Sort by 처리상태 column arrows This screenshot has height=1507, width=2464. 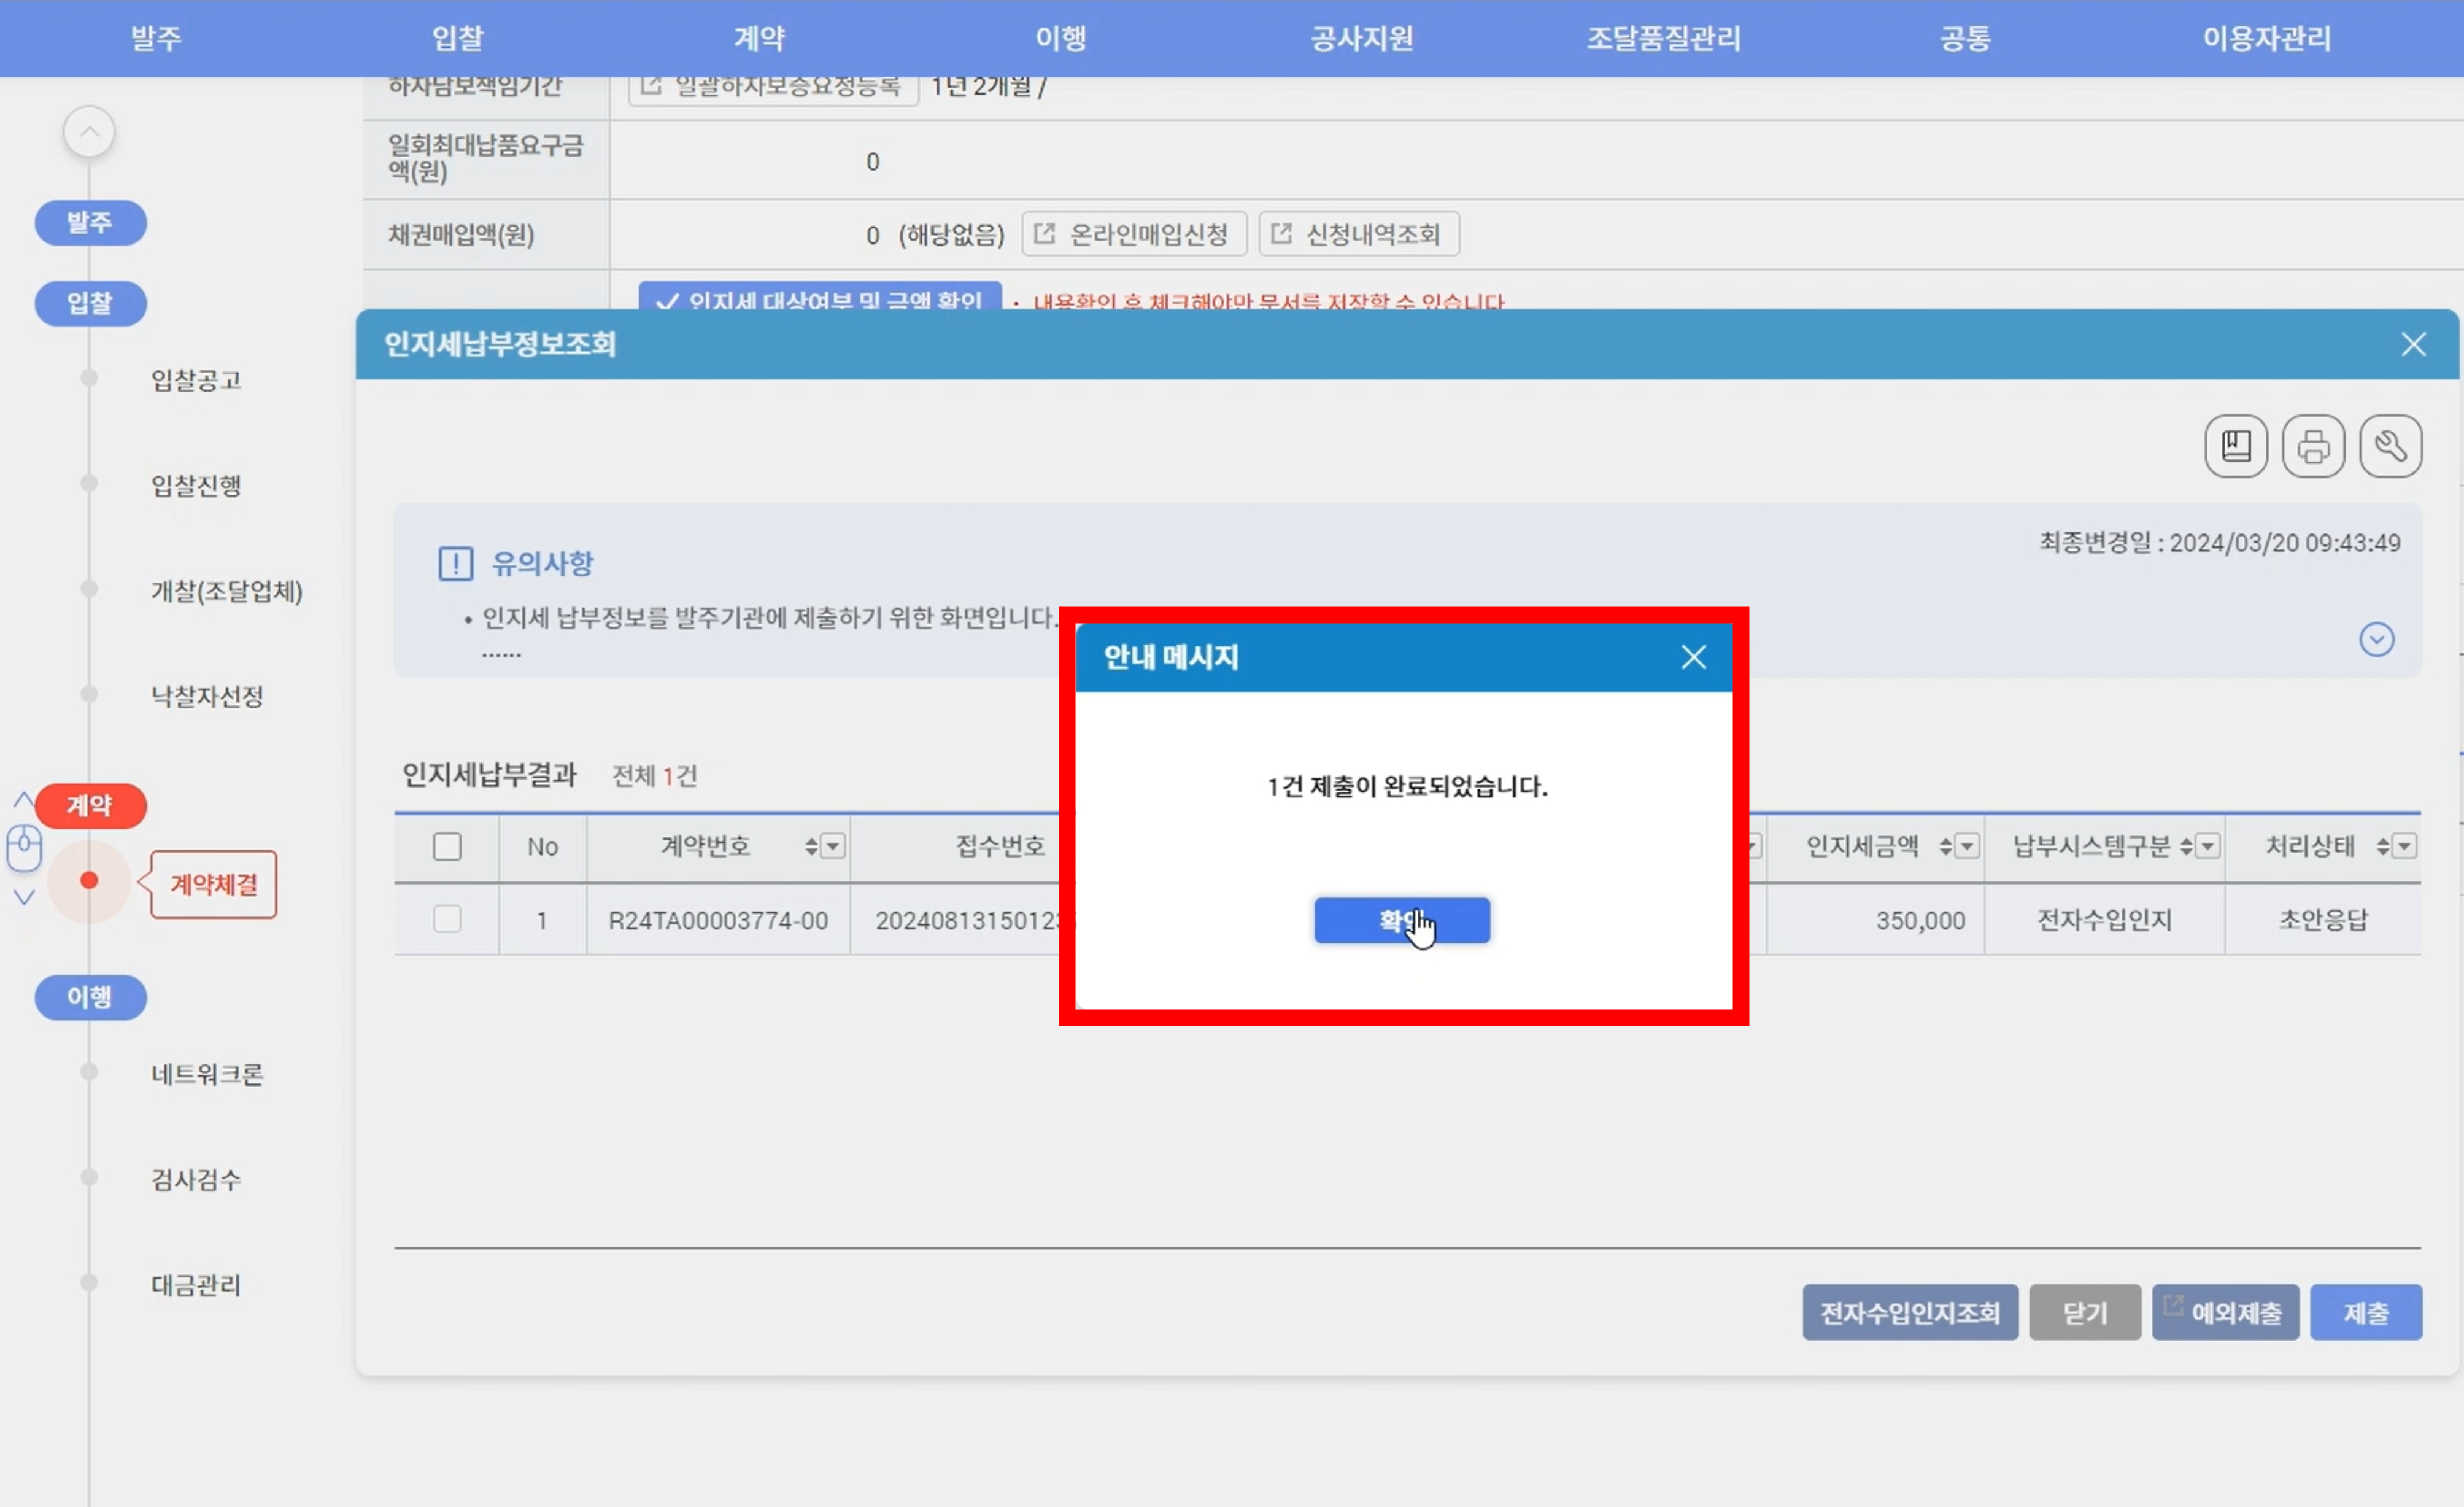pyautogui.click(x=2383, y=847)
